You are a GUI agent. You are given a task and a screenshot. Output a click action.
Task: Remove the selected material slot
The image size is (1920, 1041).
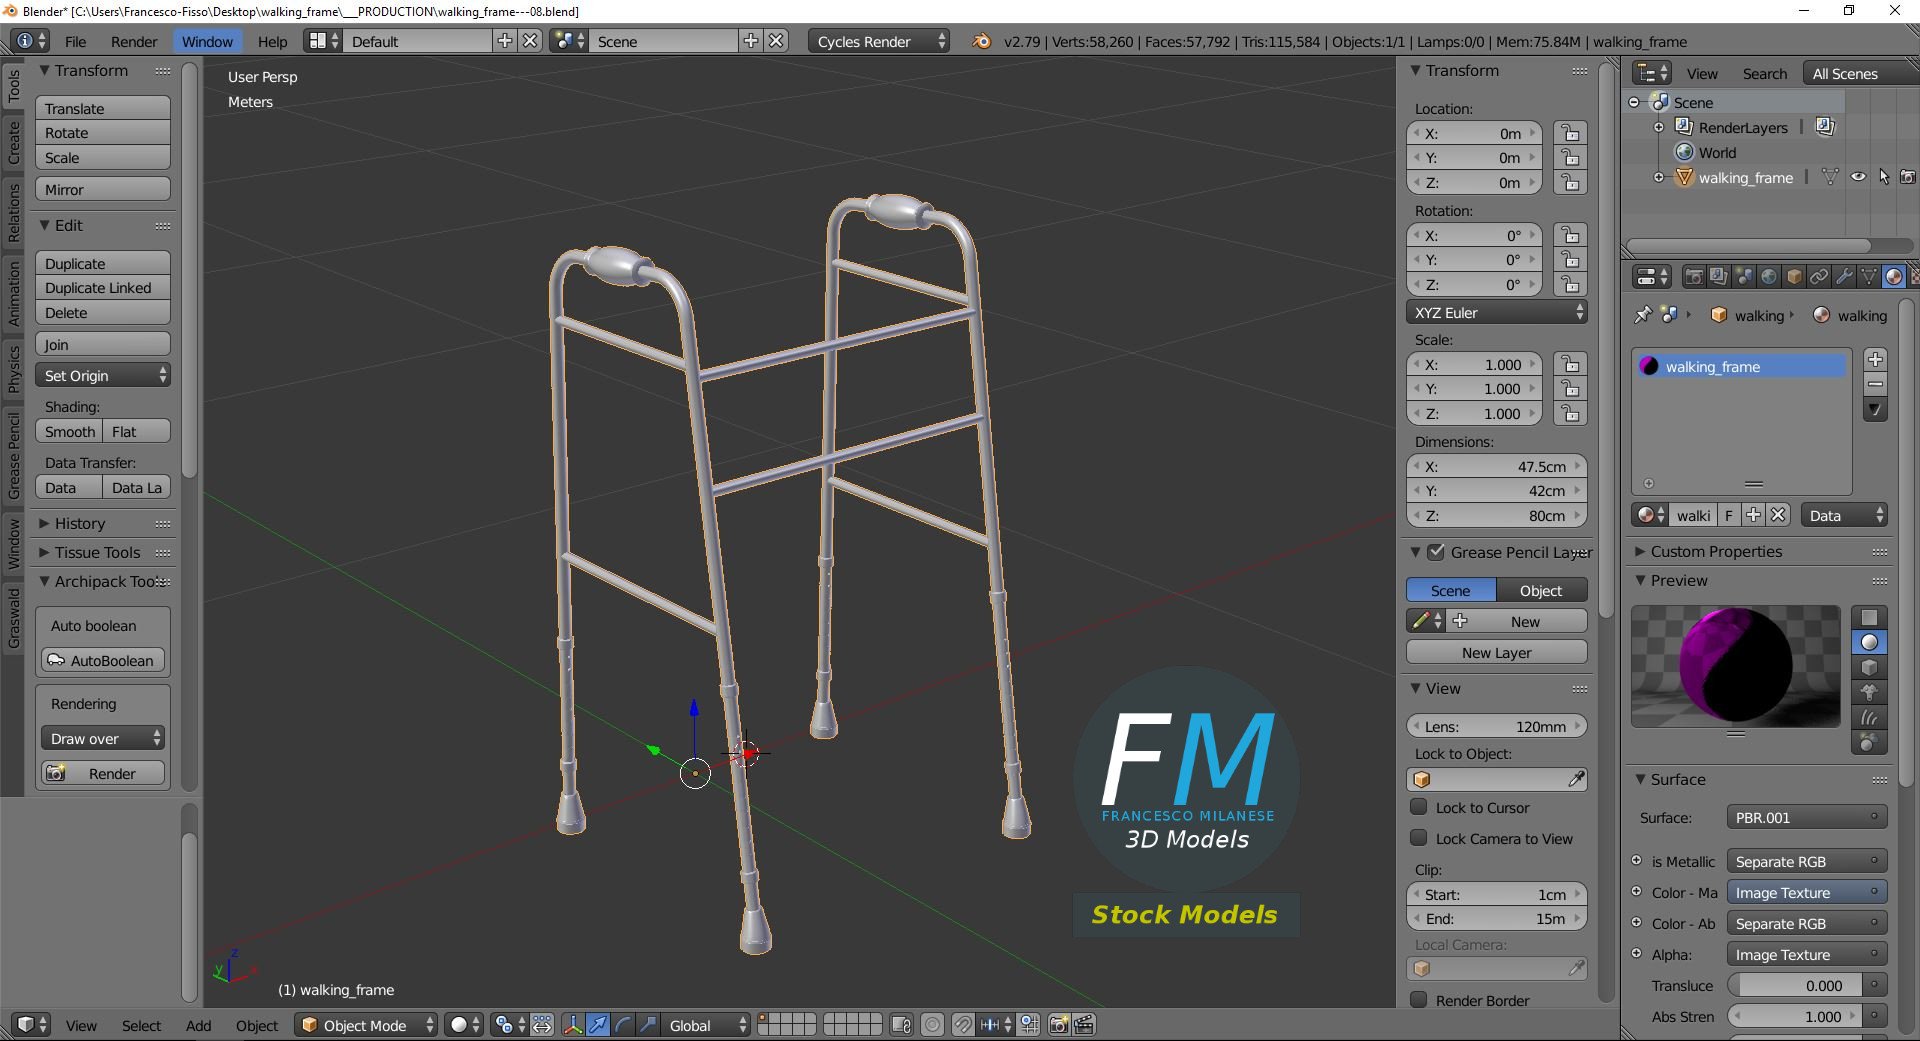click(1875, 384)
